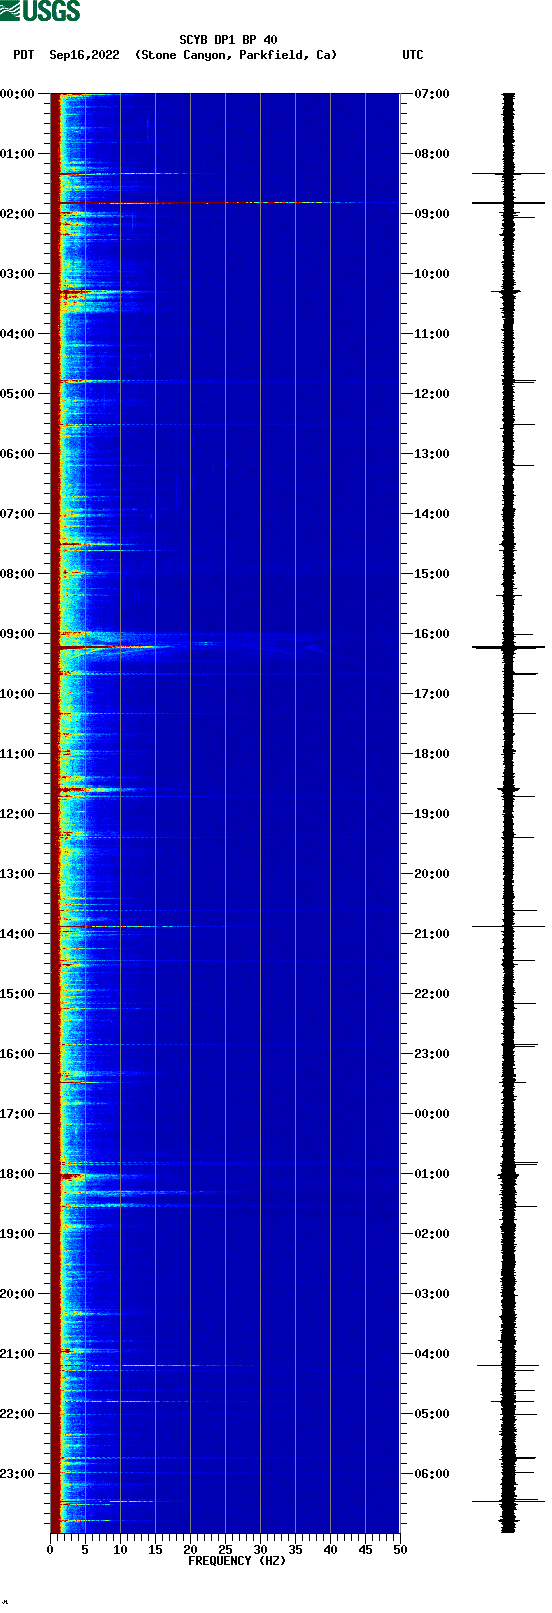Click the UTC "21:00" time label

431,934
